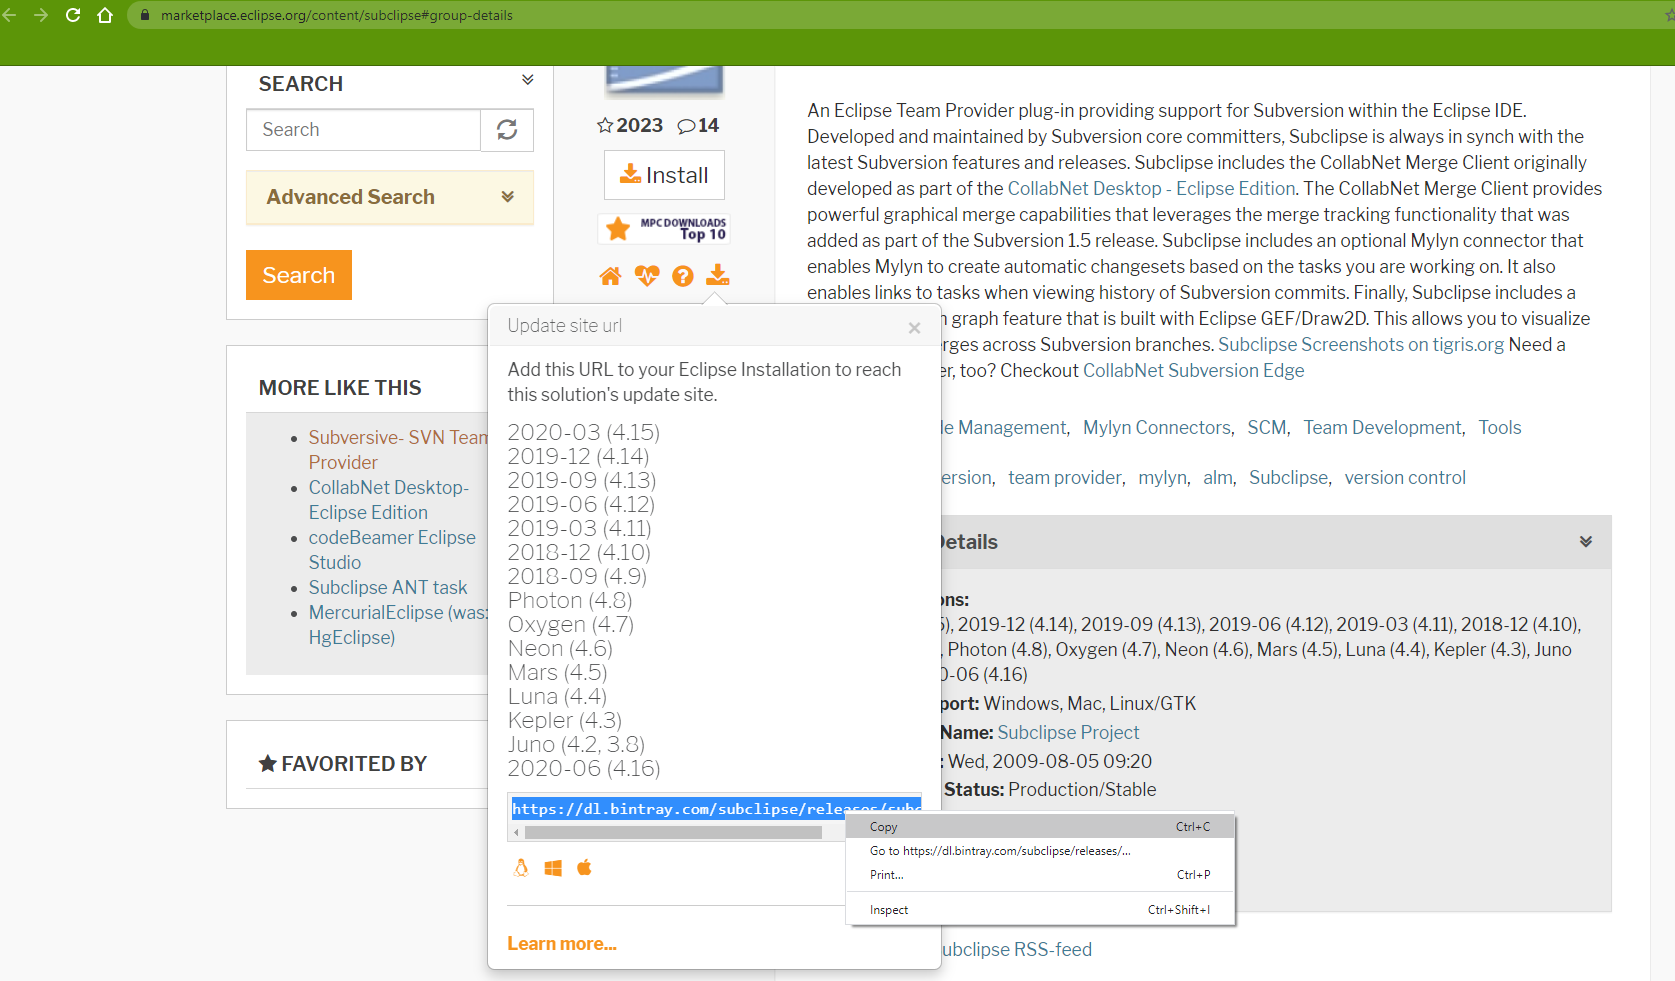1675x981 pixels.
Task: Open the Learn more... link
Action: click(562, 944)
